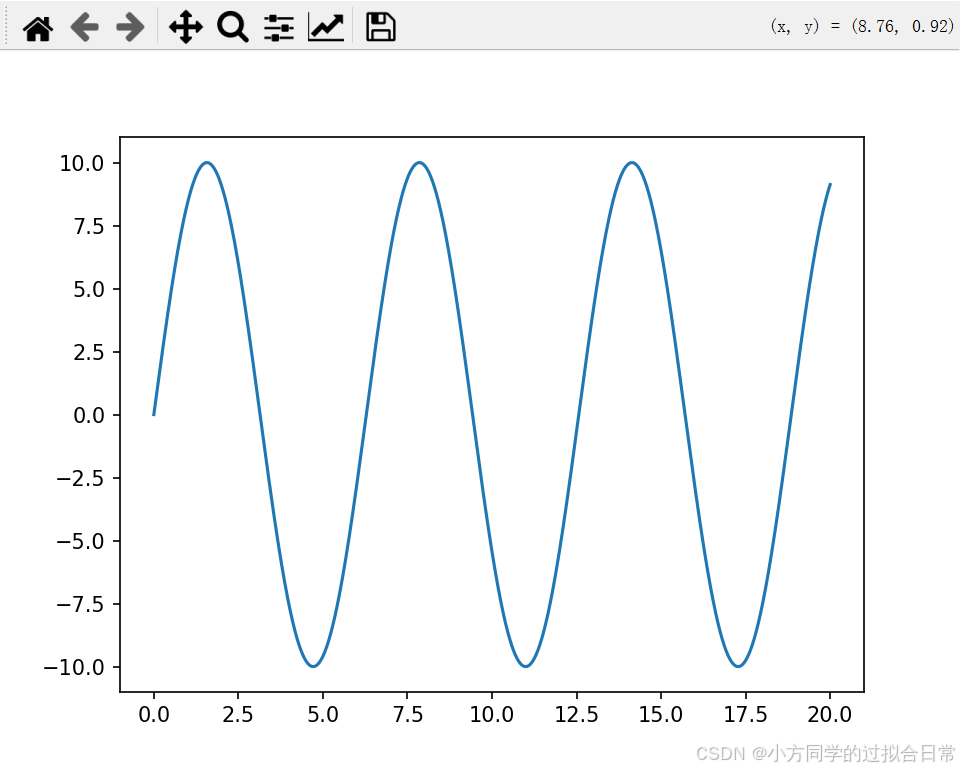This screenshot has height=771, width=960.
Task: Click the Home view icon
Action: pyautogui.click(x=38, y=27)
